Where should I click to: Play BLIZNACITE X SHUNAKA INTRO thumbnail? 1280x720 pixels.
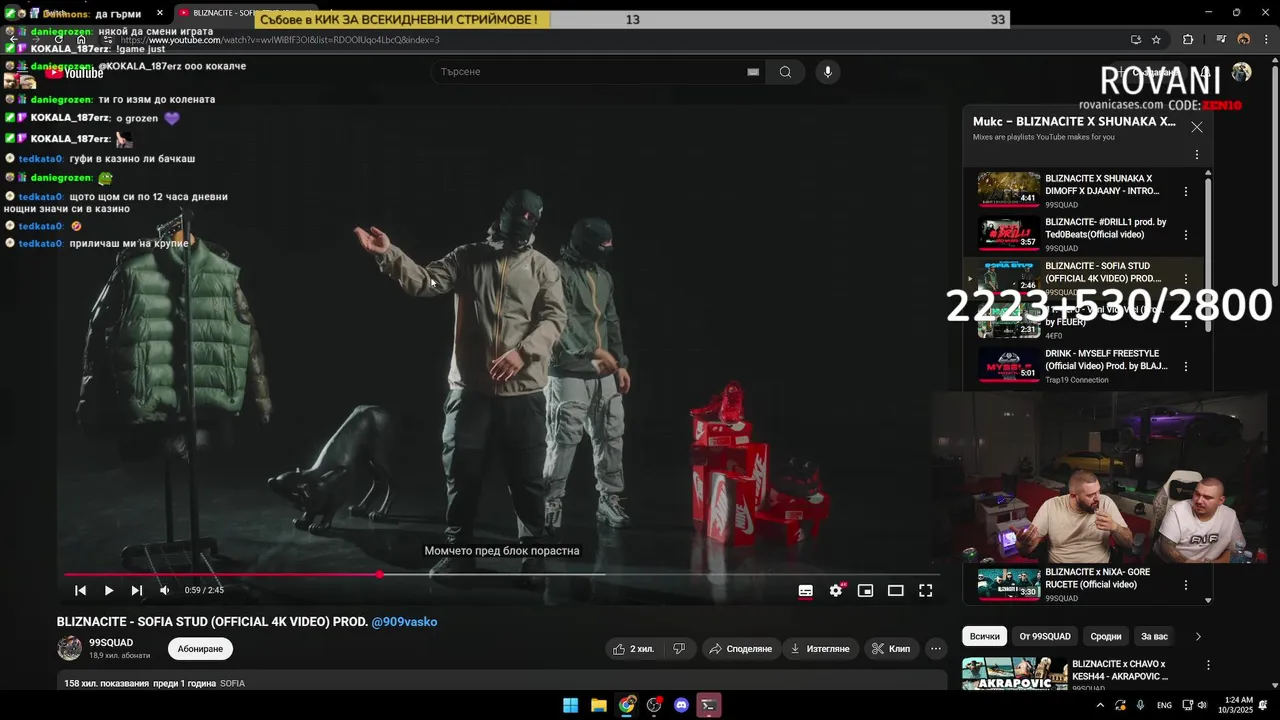1009,189
